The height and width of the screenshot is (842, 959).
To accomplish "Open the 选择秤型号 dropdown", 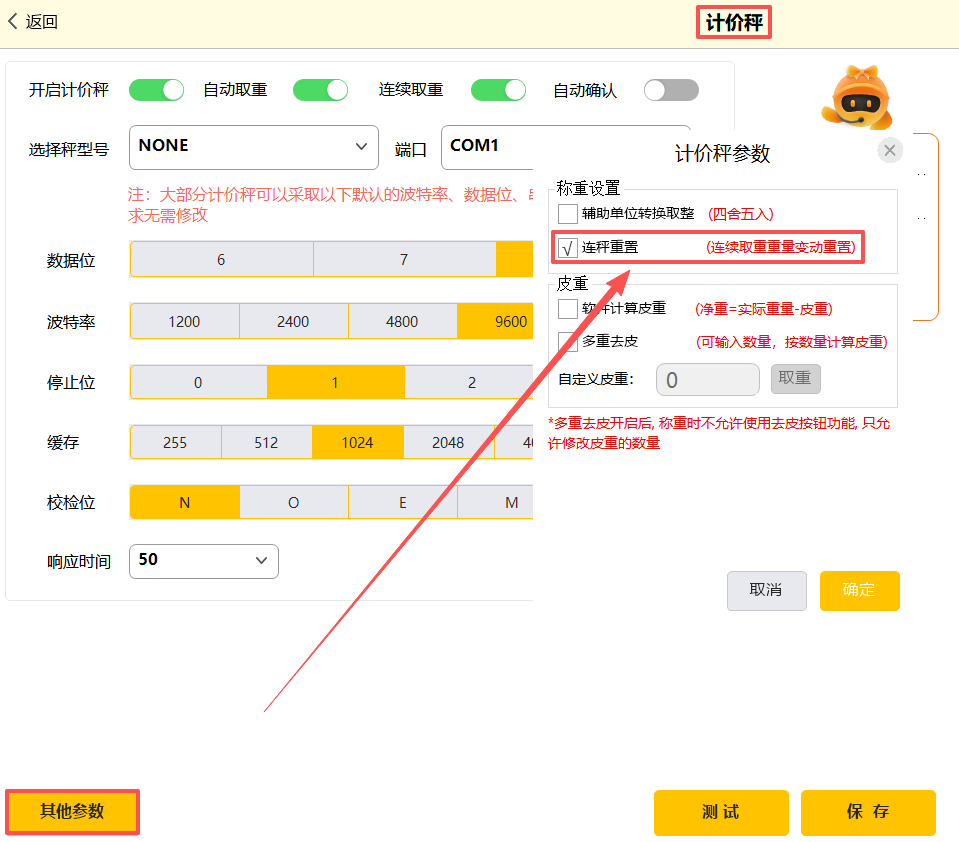I will point(253,147).
